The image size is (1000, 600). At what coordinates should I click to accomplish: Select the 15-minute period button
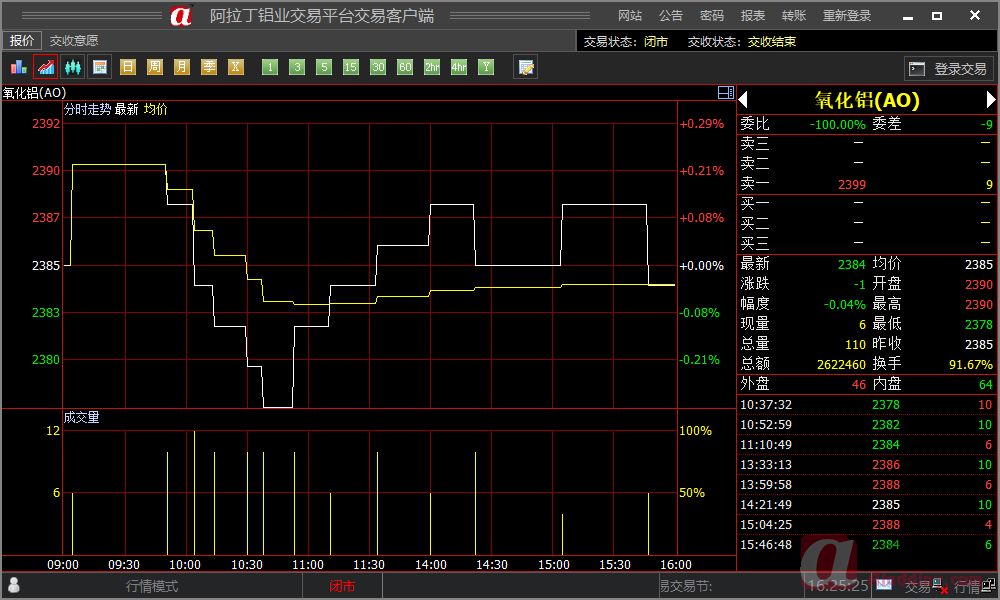pyautogui.click(x=351, y=67)
